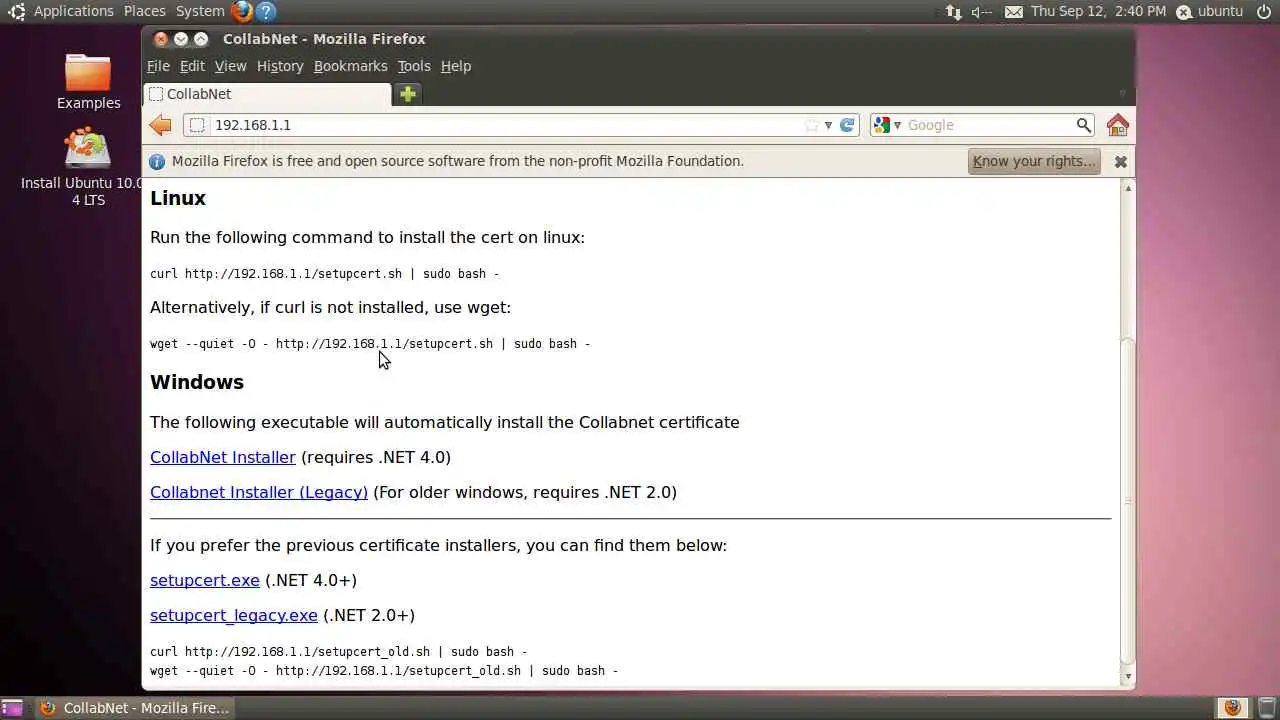Click the search magnifier icon

1083,125
